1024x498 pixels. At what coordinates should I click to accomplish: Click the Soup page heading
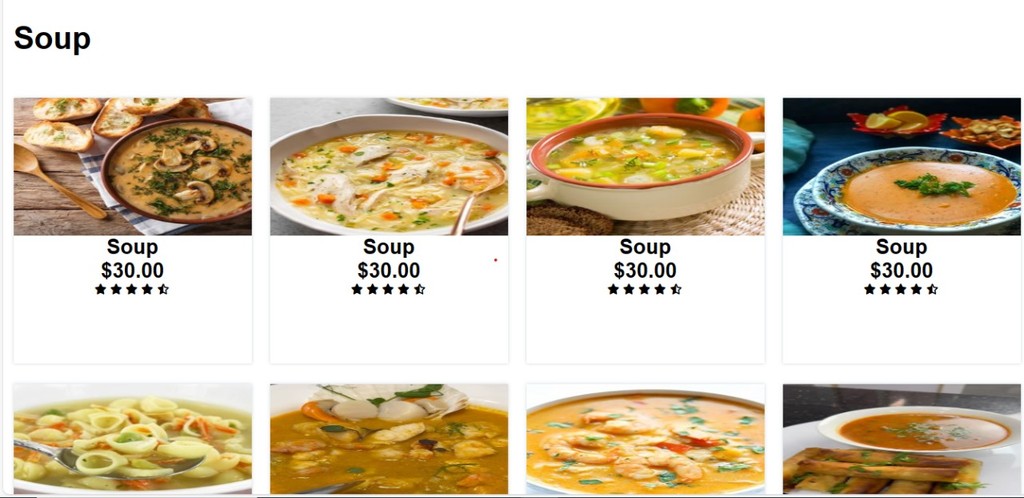point(52,39)
